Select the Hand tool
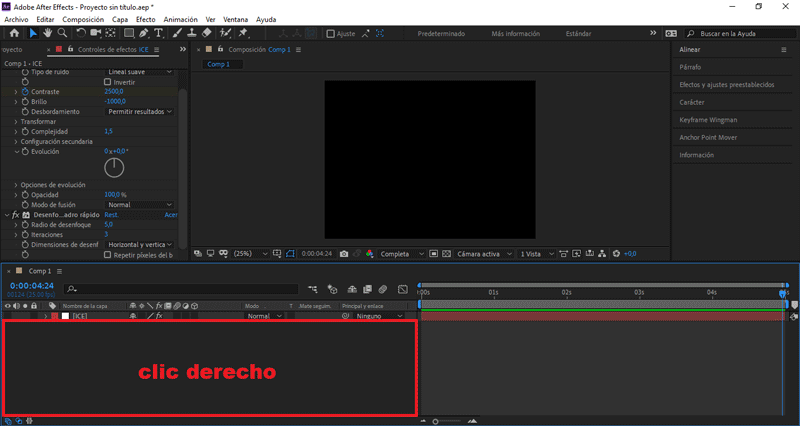The height and width of the screenshot is (426, 800). pyautogui.click(x=47, y=33)
